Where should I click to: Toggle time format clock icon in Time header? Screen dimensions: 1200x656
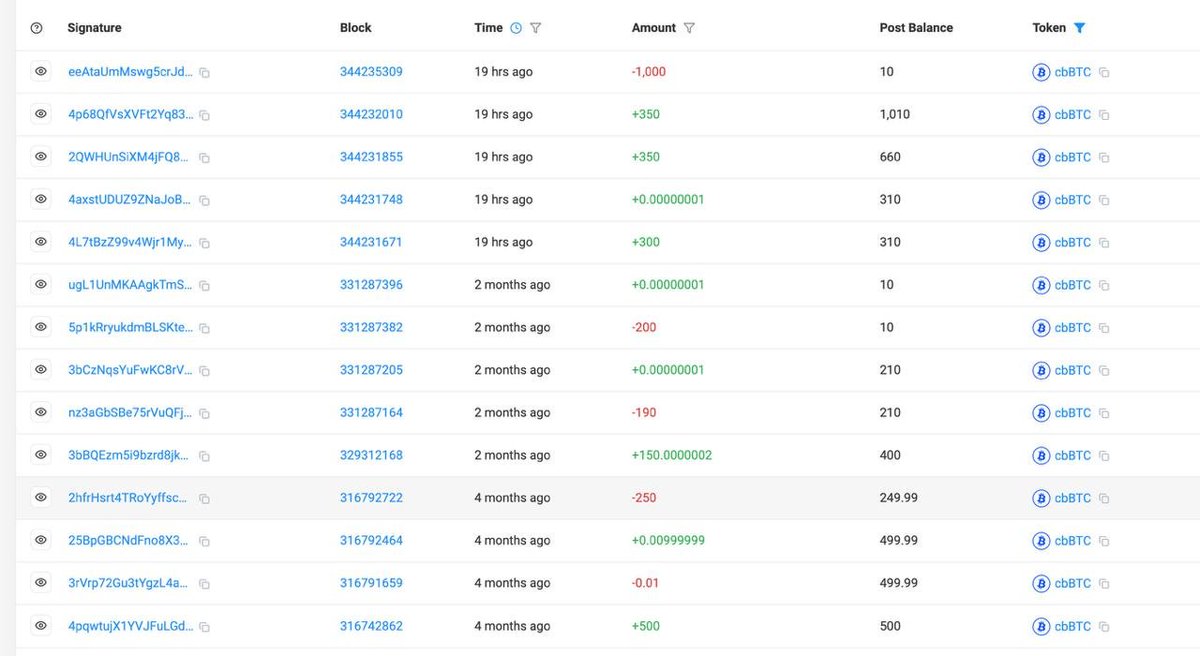pyautogui.click(x=516, y=28)
